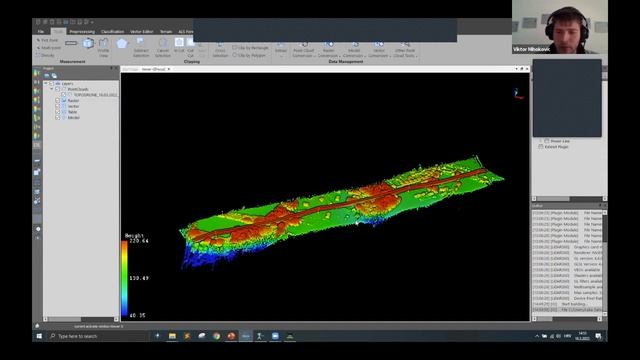The height and width of the screenshot is (360, 640).
Task: Select the Model layer row in tree
Action: click(74, 118)
